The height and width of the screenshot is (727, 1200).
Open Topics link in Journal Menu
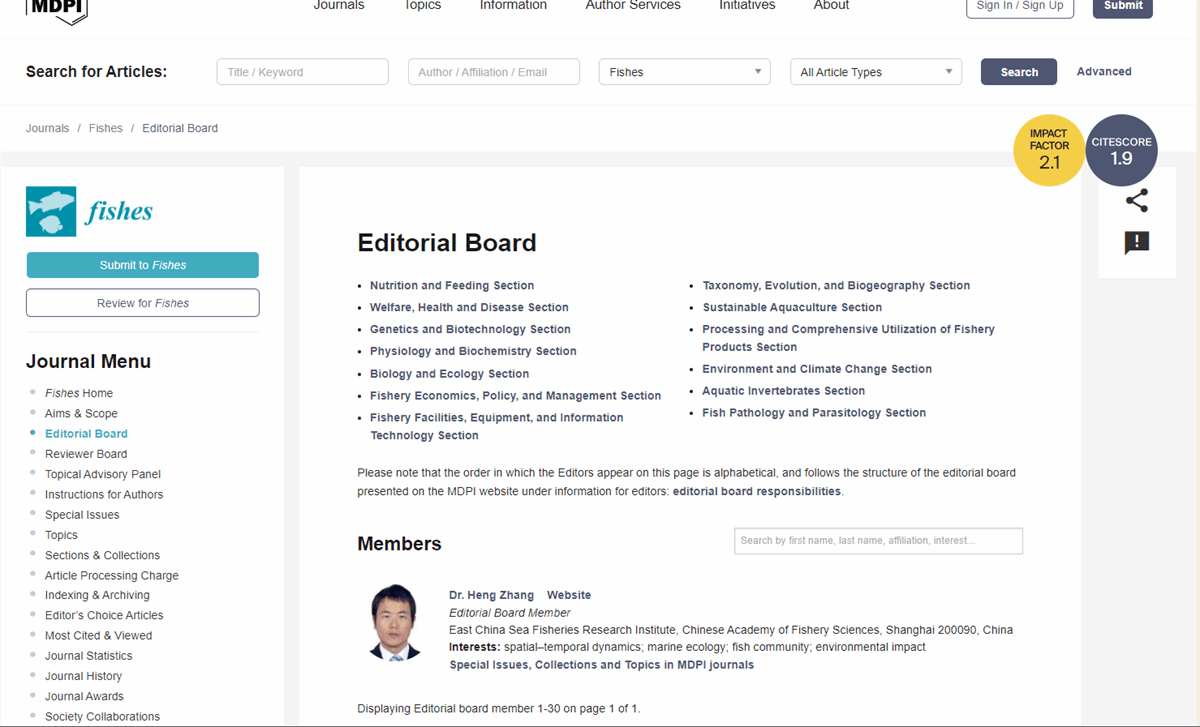tap(61, 535)
